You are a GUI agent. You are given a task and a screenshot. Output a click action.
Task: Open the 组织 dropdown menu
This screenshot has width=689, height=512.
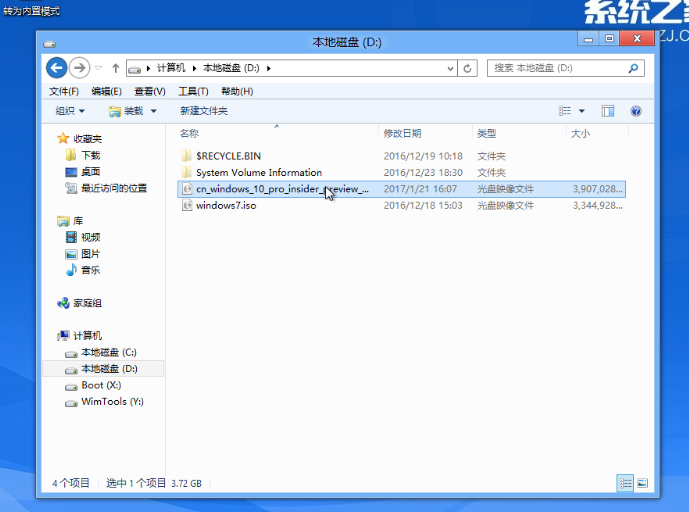70,111
